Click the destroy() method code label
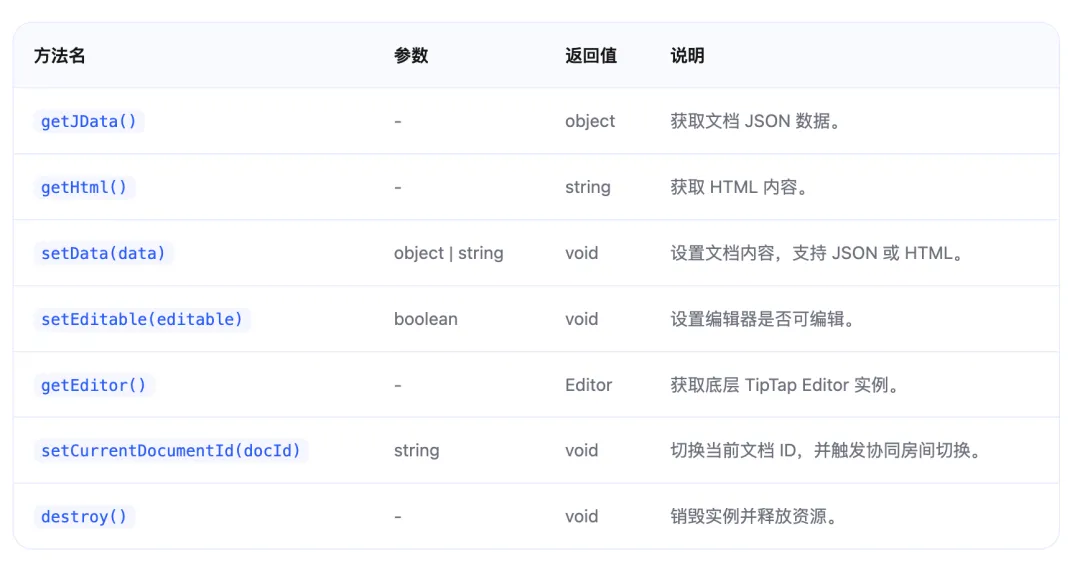This screenshot has height=569, width=1080. pos(84,517)
